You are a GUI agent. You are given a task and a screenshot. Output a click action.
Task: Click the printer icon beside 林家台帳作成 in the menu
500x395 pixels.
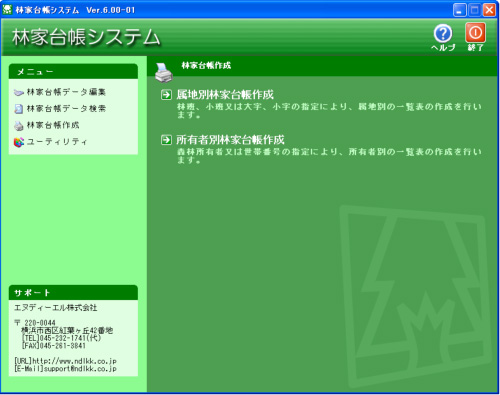19,125
